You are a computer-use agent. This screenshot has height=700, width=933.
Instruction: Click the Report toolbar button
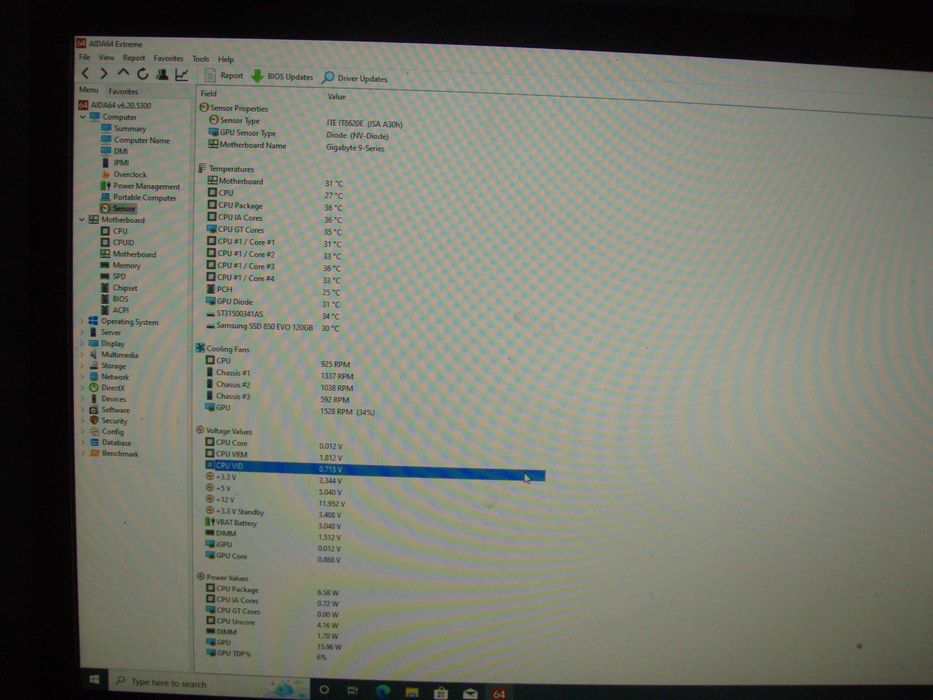pyautogui.click(x=224, y=76)
